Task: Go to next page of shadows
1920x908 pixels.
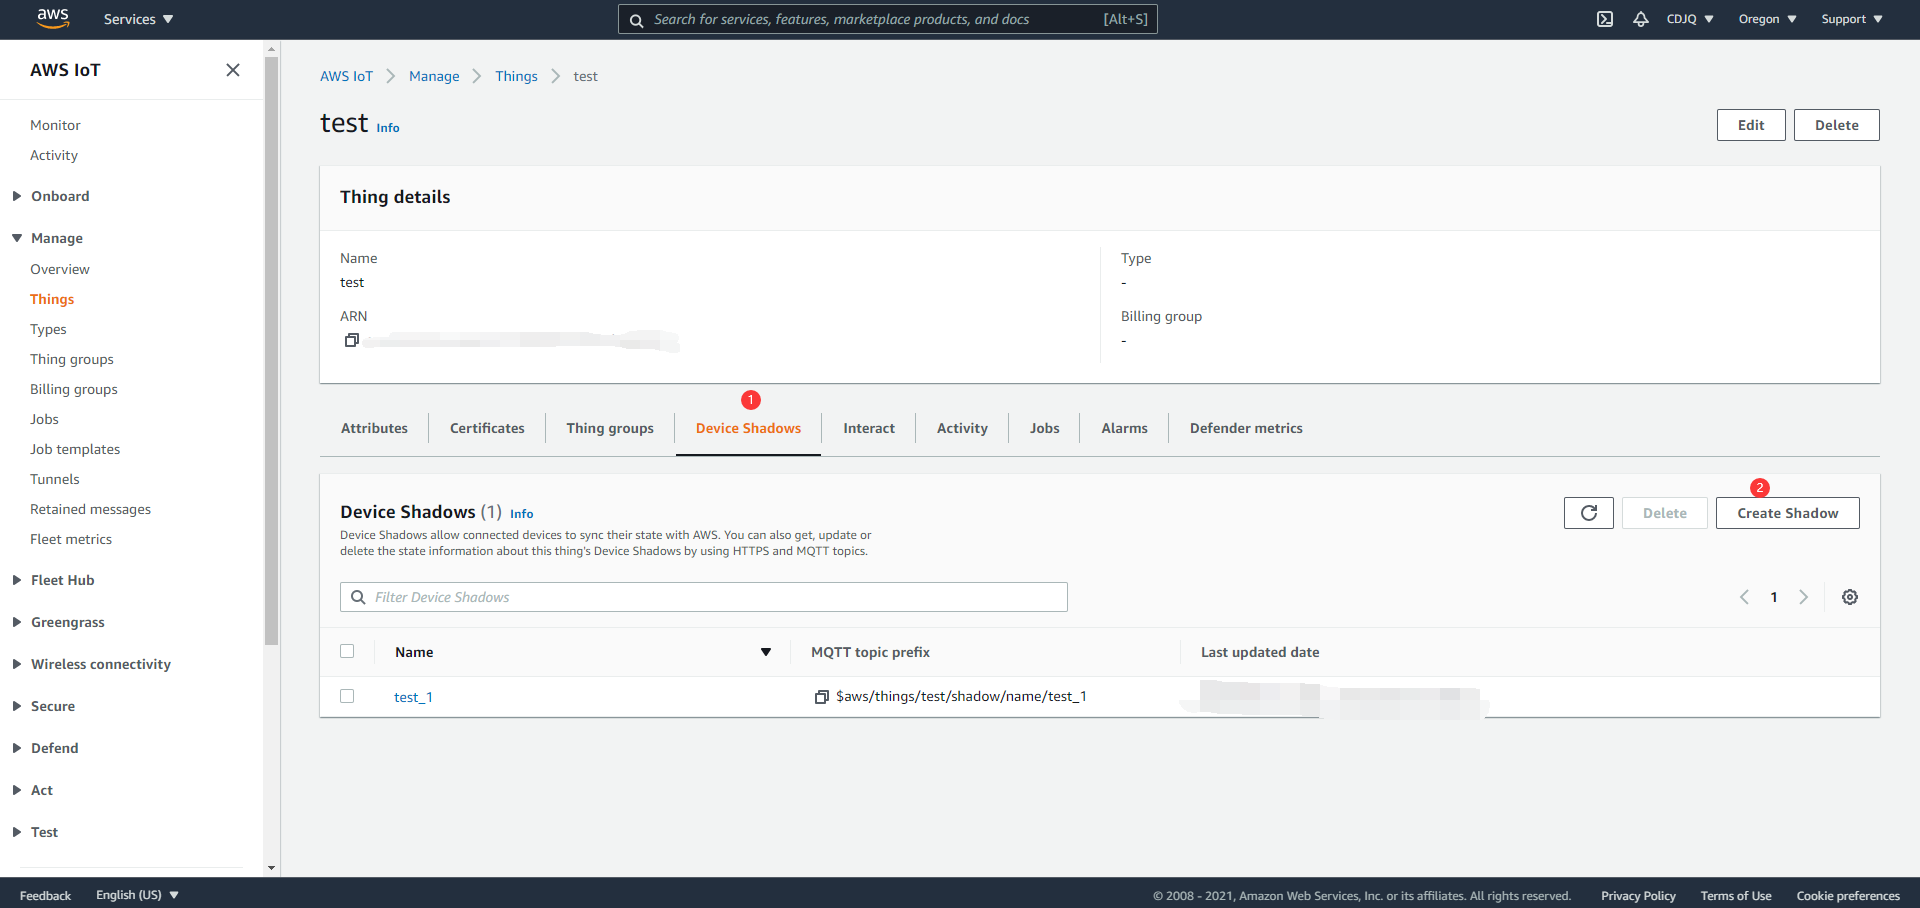Action: [x=1804, y=597]
